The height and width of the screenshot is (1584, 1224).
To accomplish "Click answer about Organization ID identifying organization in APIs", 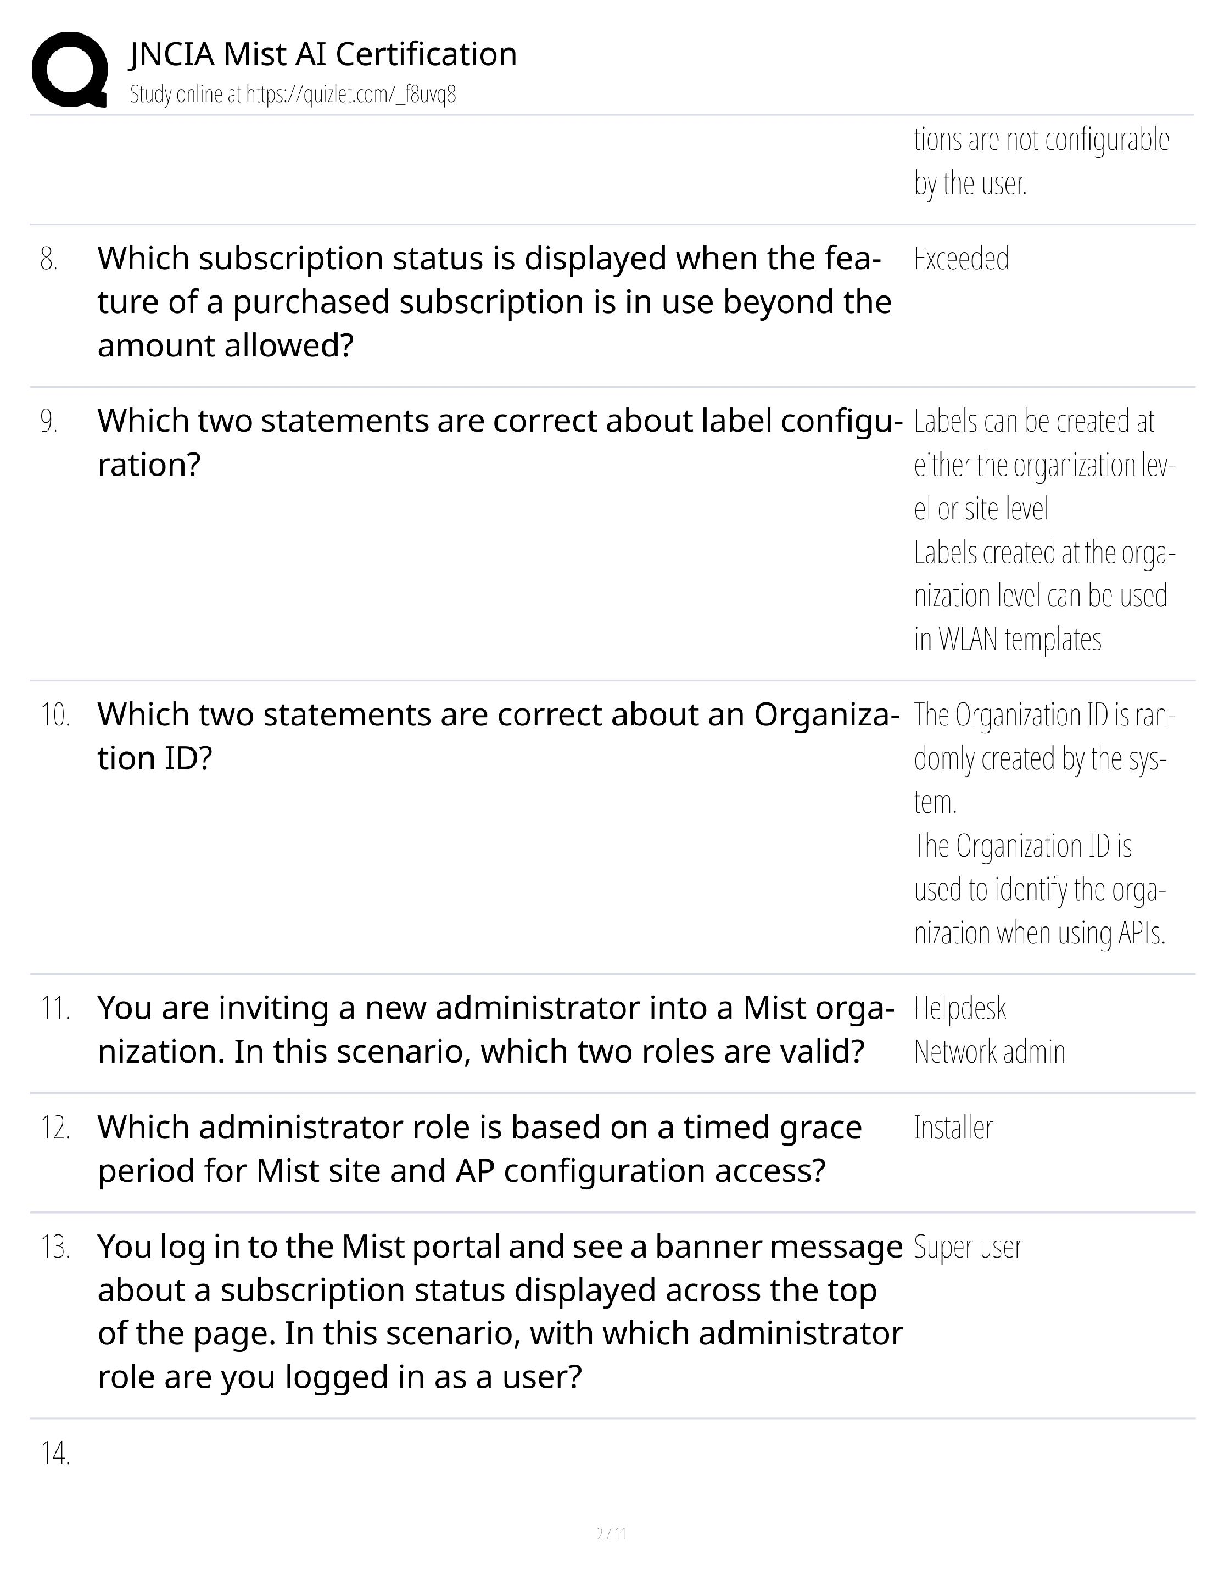I will (x=1040, y=890).
